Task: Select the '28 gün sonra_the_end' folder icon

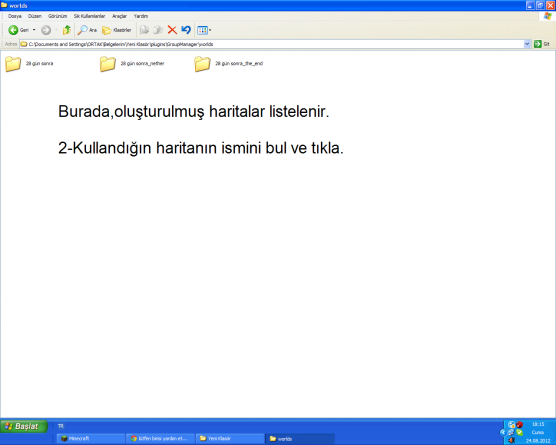Action: tap(202, 64)
